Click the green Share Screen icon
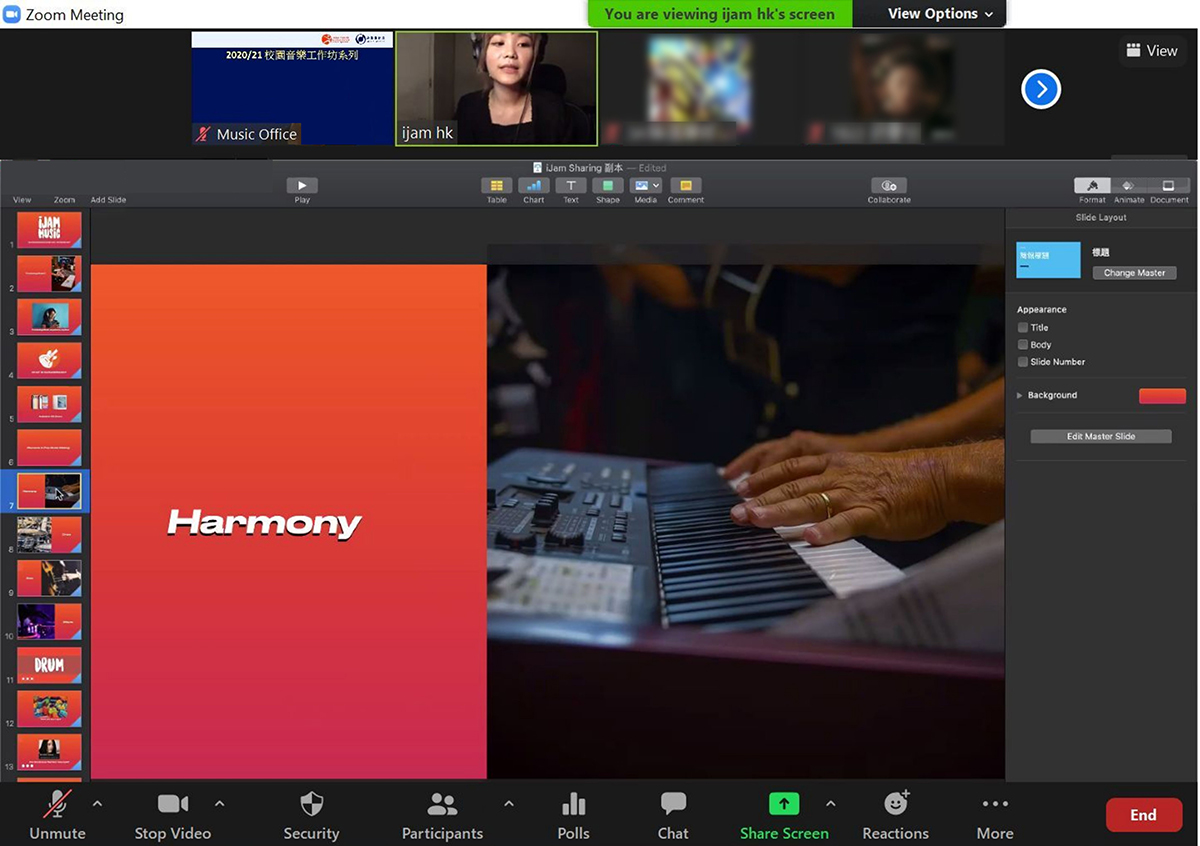The image size is (1200, 846). point(784,804)
